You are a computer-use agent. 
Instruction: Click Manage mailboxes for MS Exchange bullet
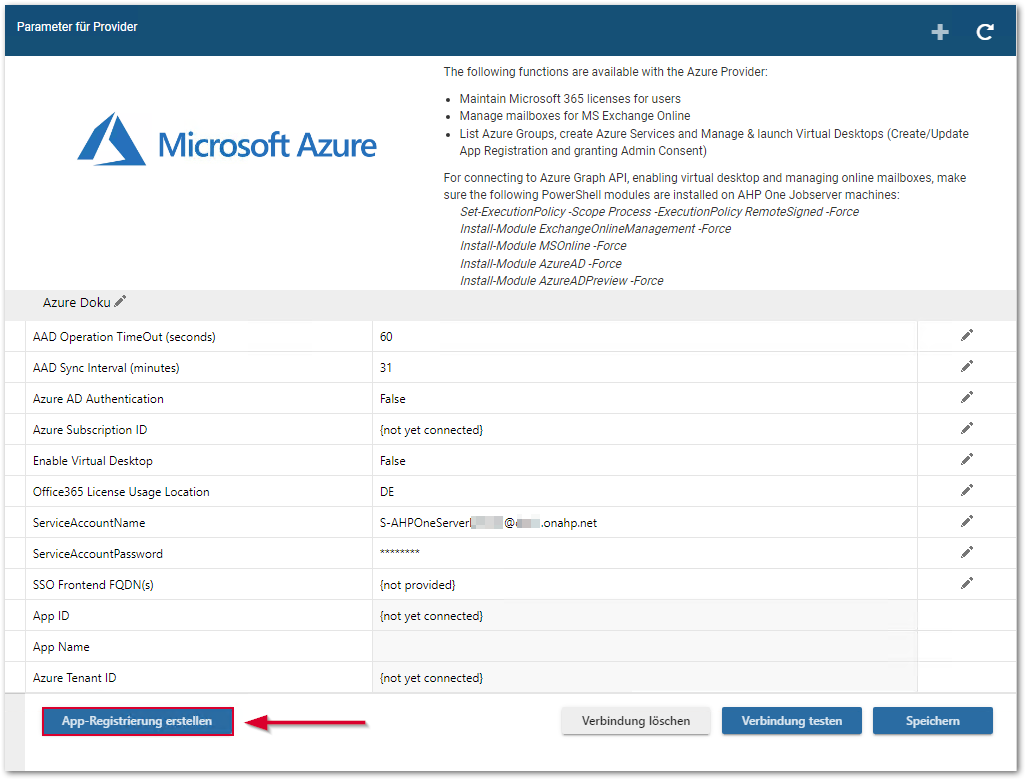(x=575, y=116)
